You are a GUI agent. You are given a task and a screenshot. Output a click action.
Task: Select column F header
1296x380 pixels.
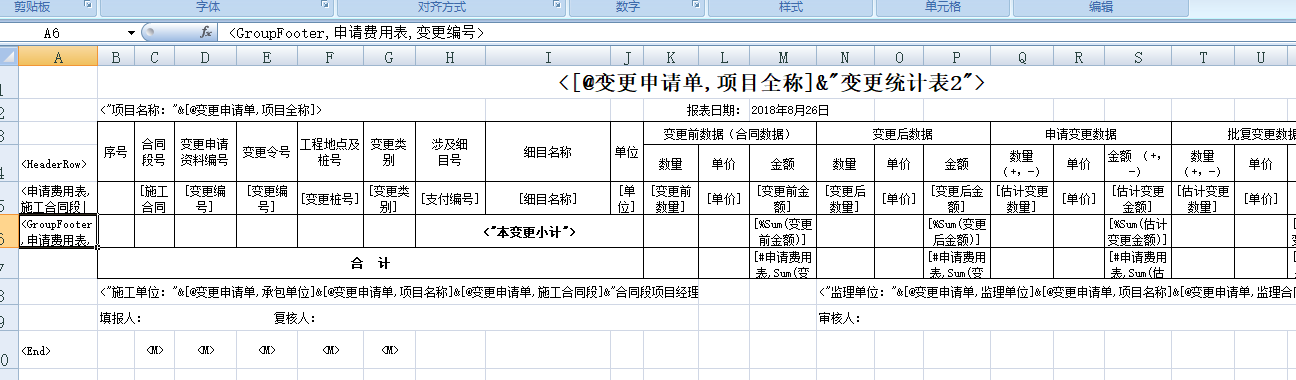click(329, 58)
